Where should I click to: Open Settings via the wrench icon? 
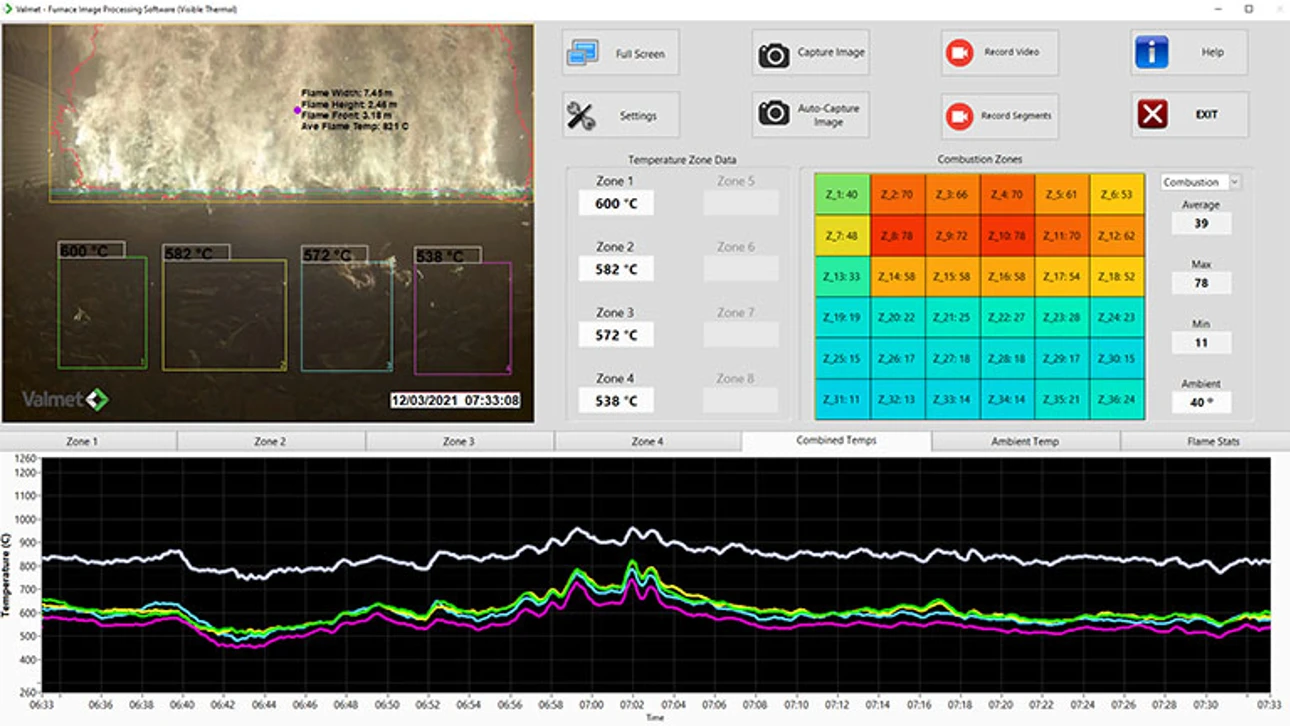tap(581, 116)
